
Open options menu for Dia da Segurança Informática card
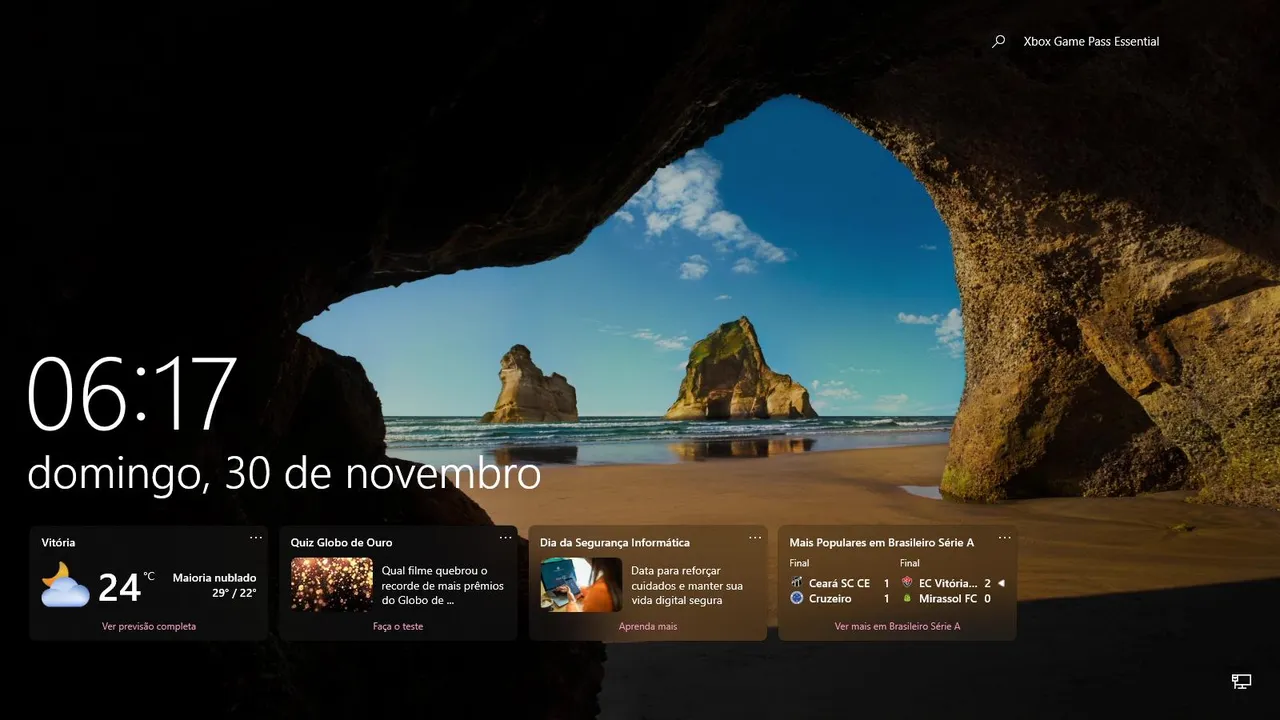(x=755, y=538)
